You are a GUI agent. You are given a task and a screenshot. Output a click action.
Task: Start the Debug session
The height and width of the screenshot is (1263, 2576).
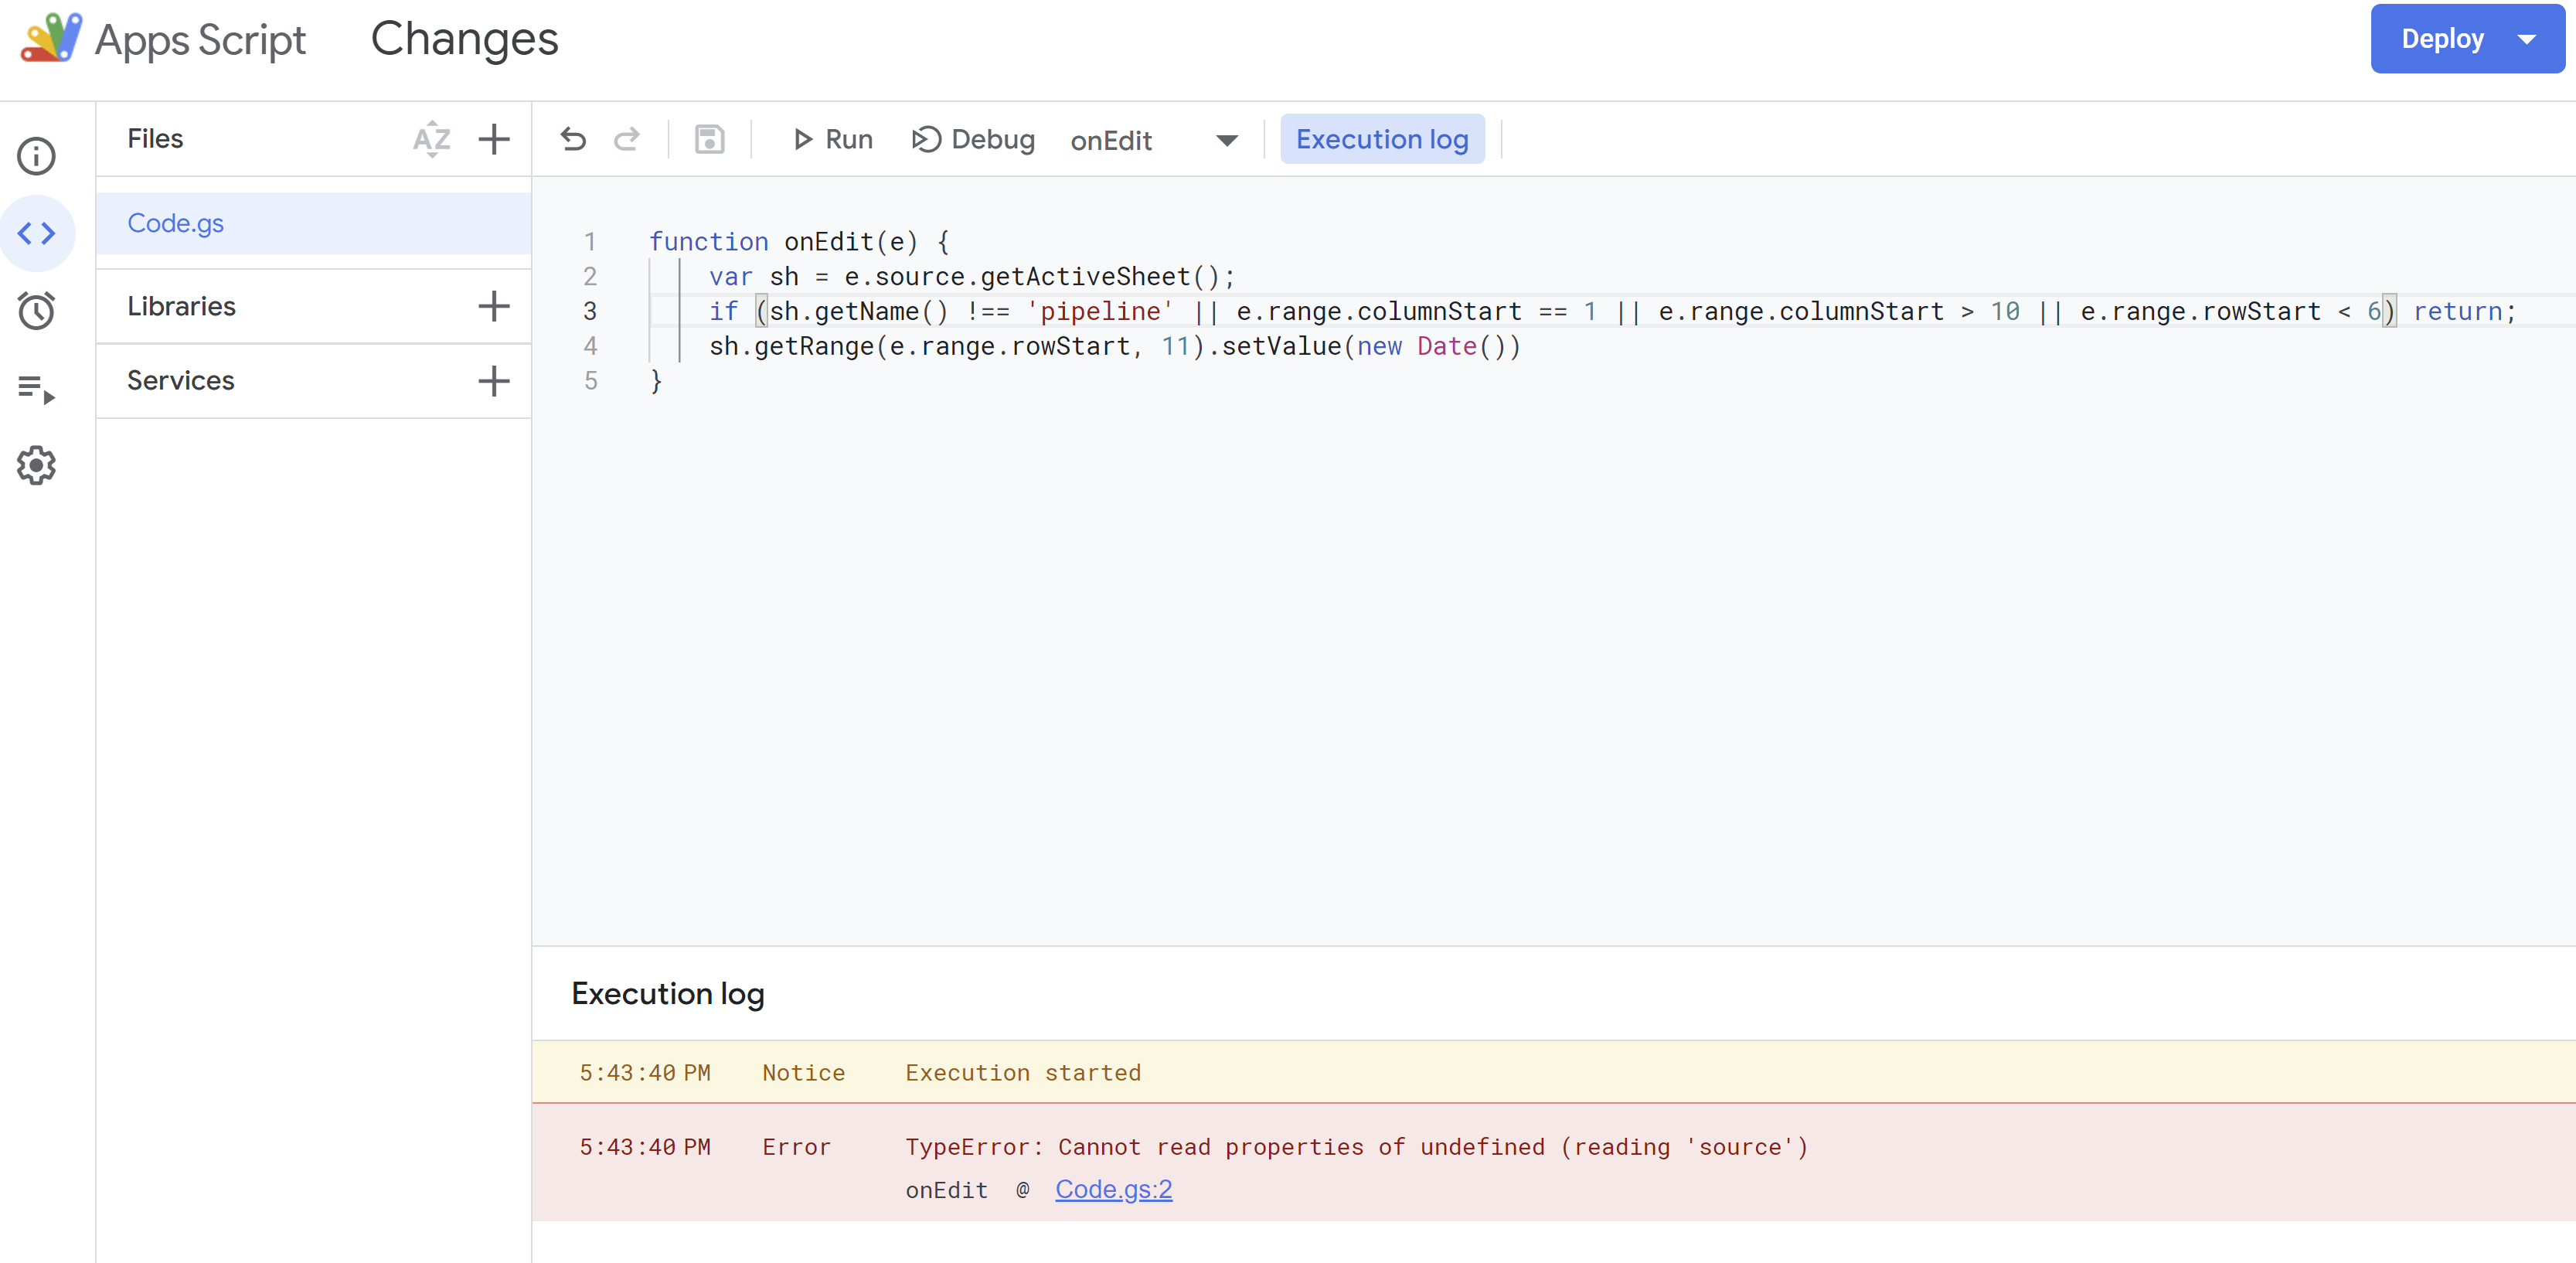point(973,139)
